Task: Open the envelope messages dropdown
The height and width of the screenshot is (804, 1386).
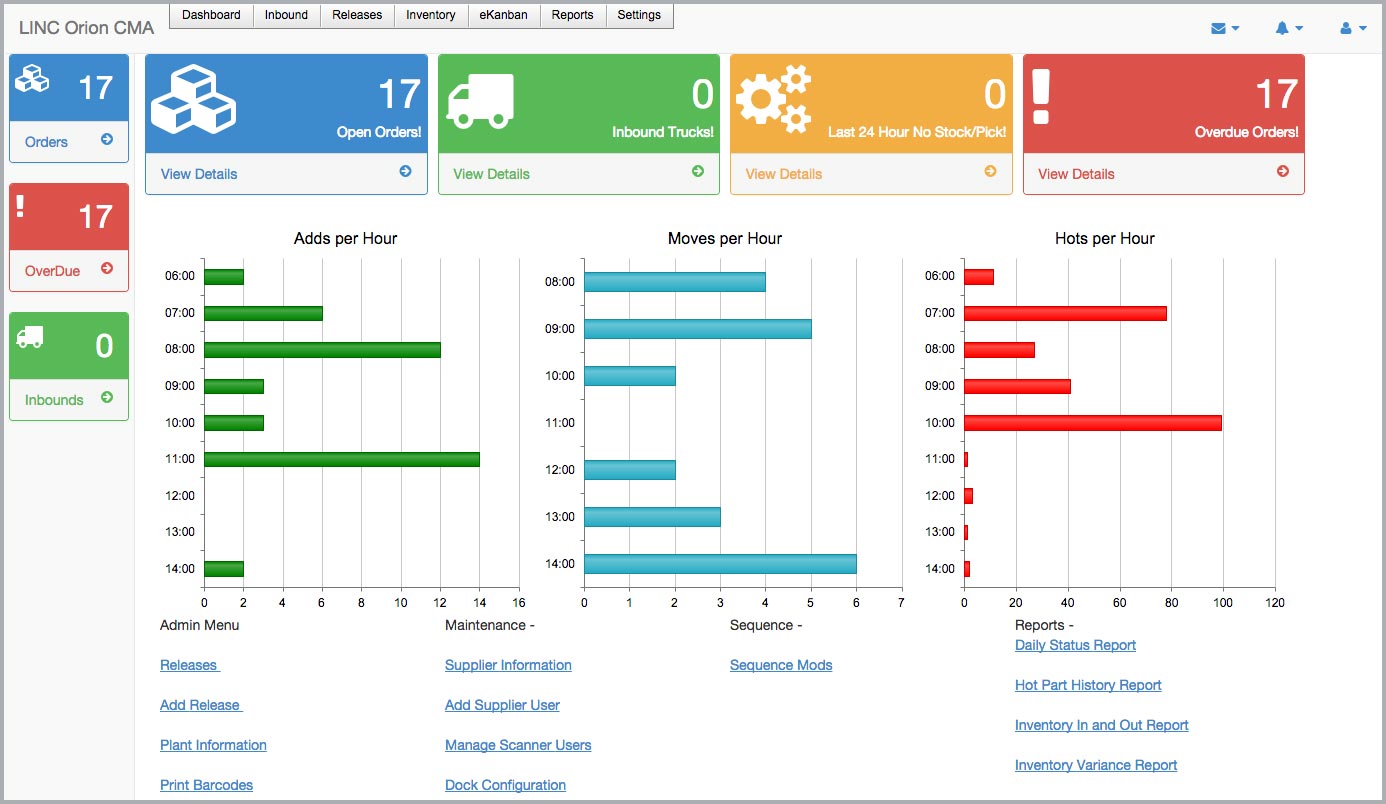Action: tap(1224, 28)
